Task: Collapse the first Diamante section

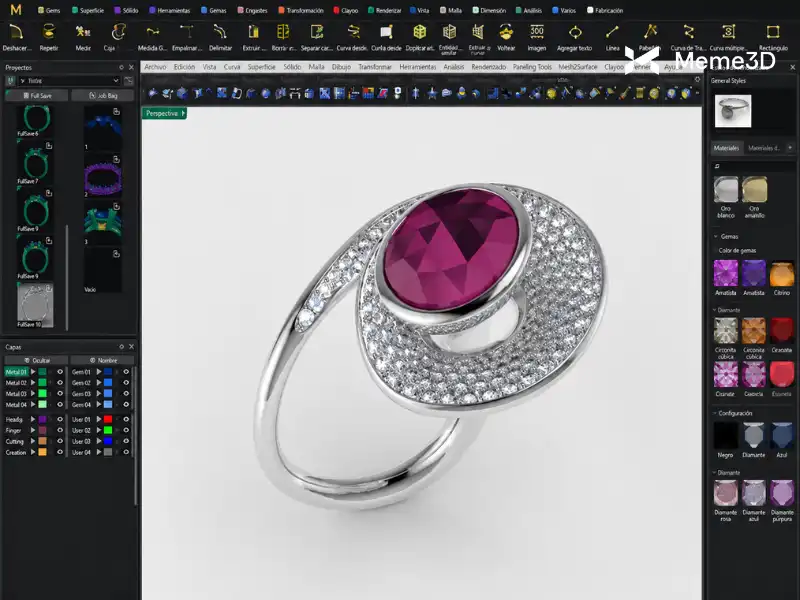Action: coord(714,310)
